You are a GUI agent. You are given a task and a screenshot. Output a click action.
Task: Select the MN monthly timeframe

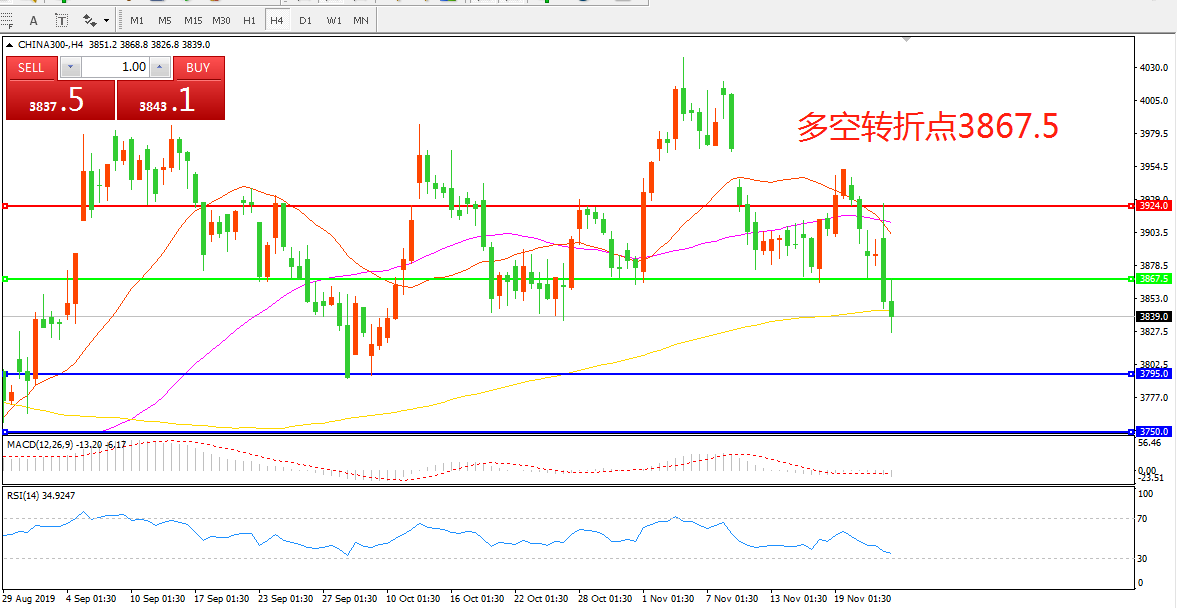pos(360,20)
